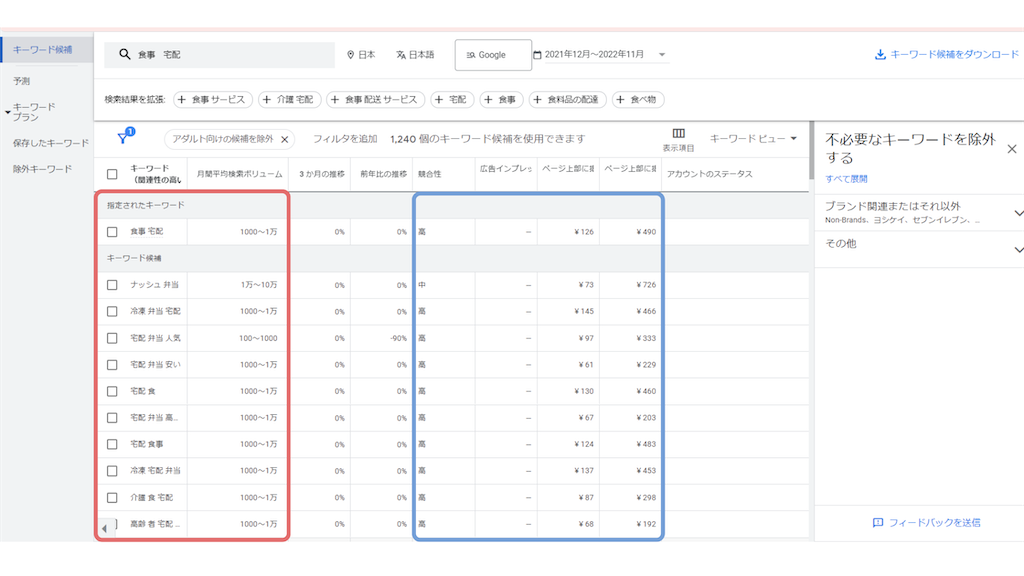Click the keyword 介護 食 宅配
The height and width of the screenshot is (576, 1024).
point(152,498)
